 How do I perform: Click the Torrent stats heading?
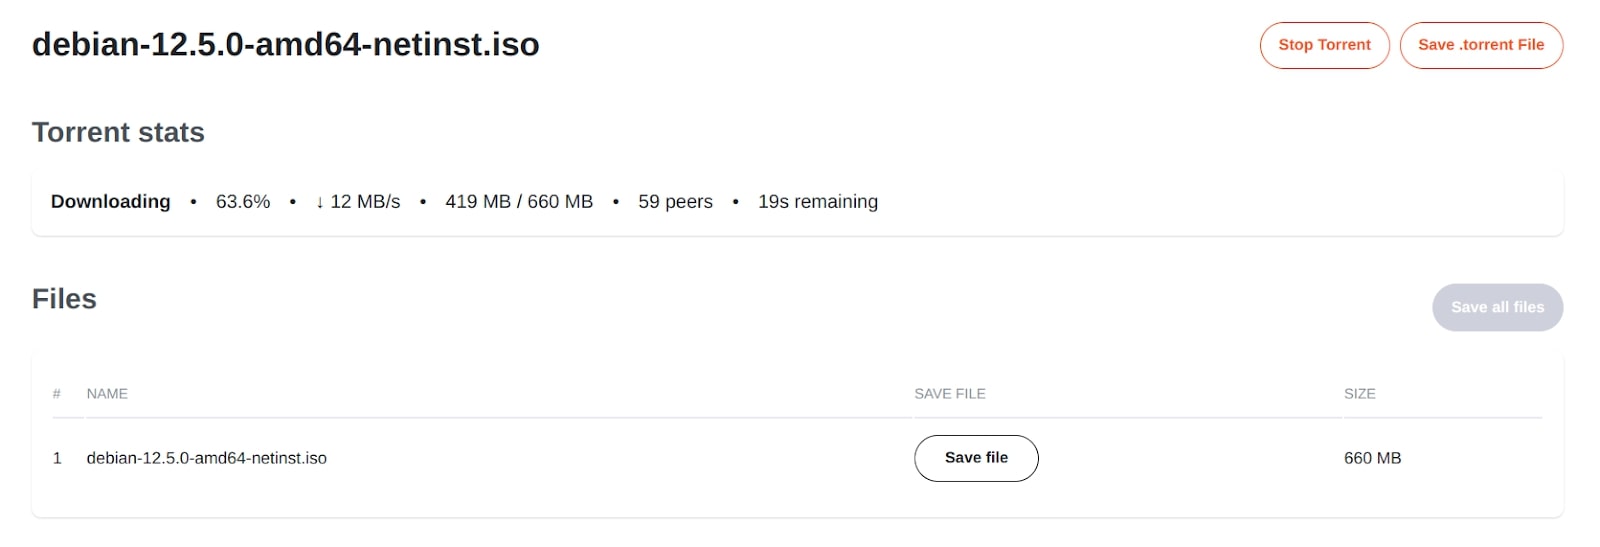tap(118, 132)
